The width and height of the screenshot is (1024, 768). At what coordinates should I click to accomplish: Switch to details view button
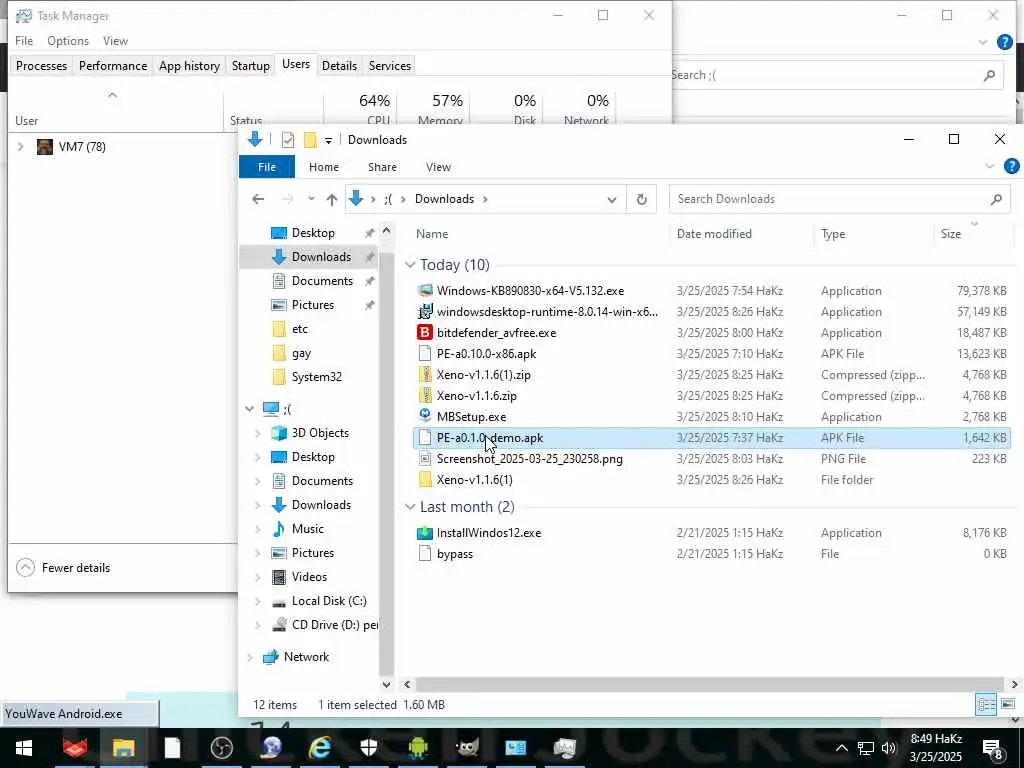click(986, 704)
